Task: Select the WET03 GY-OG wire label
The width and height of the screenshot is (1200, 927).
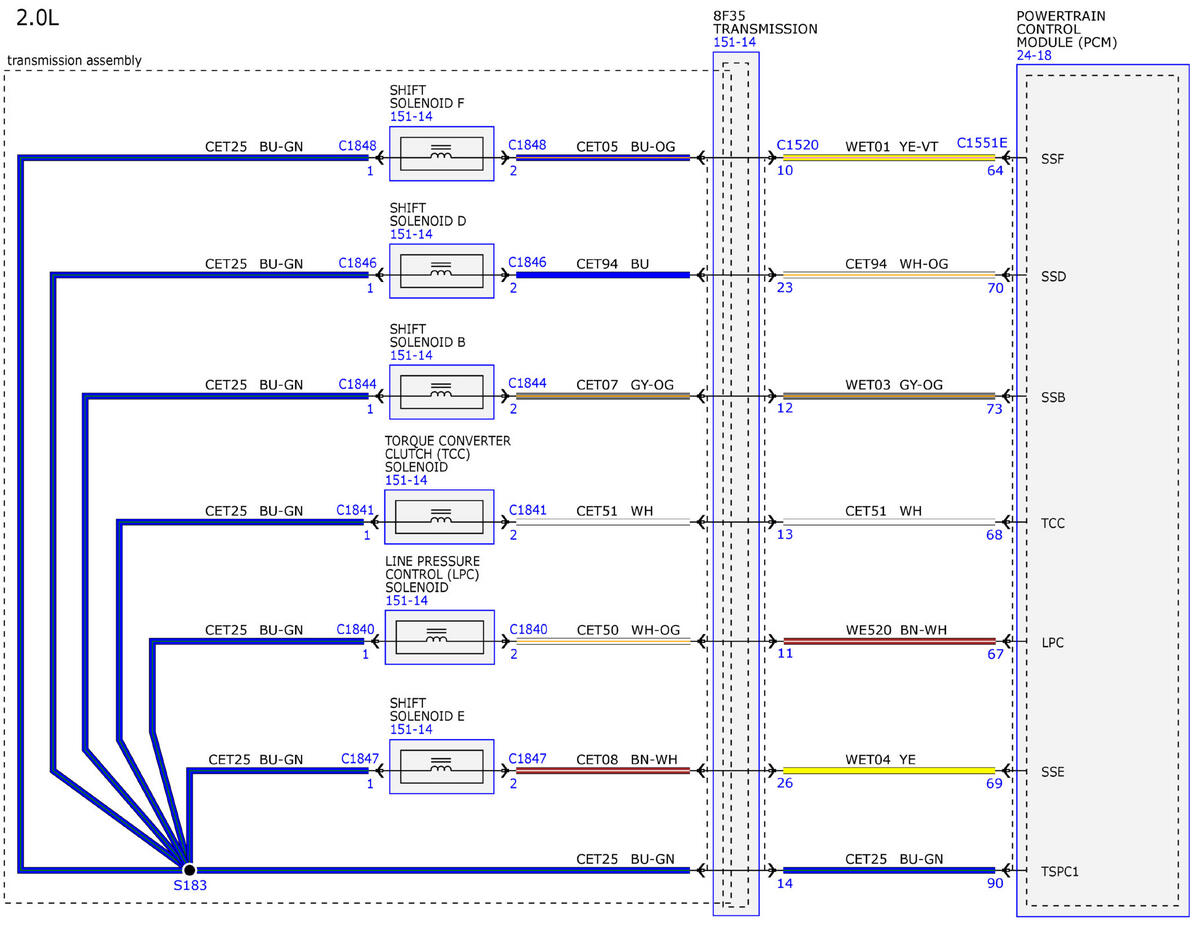Action: point(894,385)
